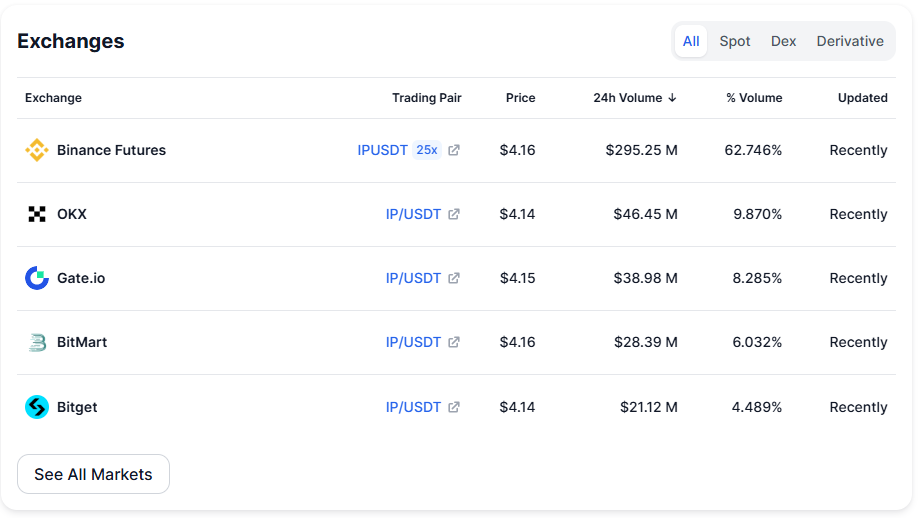The height and width of the screenshot is (518, 920).
Task: Click the Binance Futures exchange name
Action: click(111, 150)
